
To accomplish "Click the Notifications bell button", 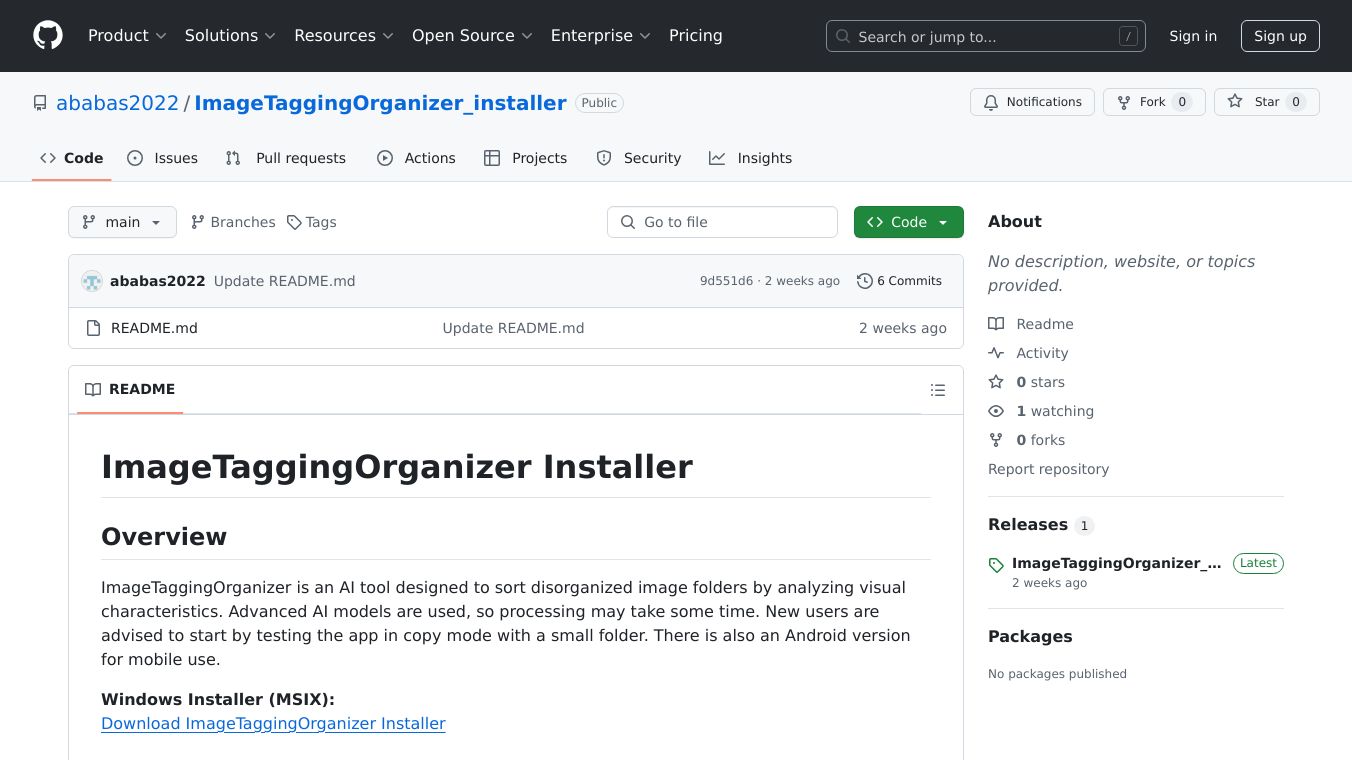I will (x=1032, y=102).
